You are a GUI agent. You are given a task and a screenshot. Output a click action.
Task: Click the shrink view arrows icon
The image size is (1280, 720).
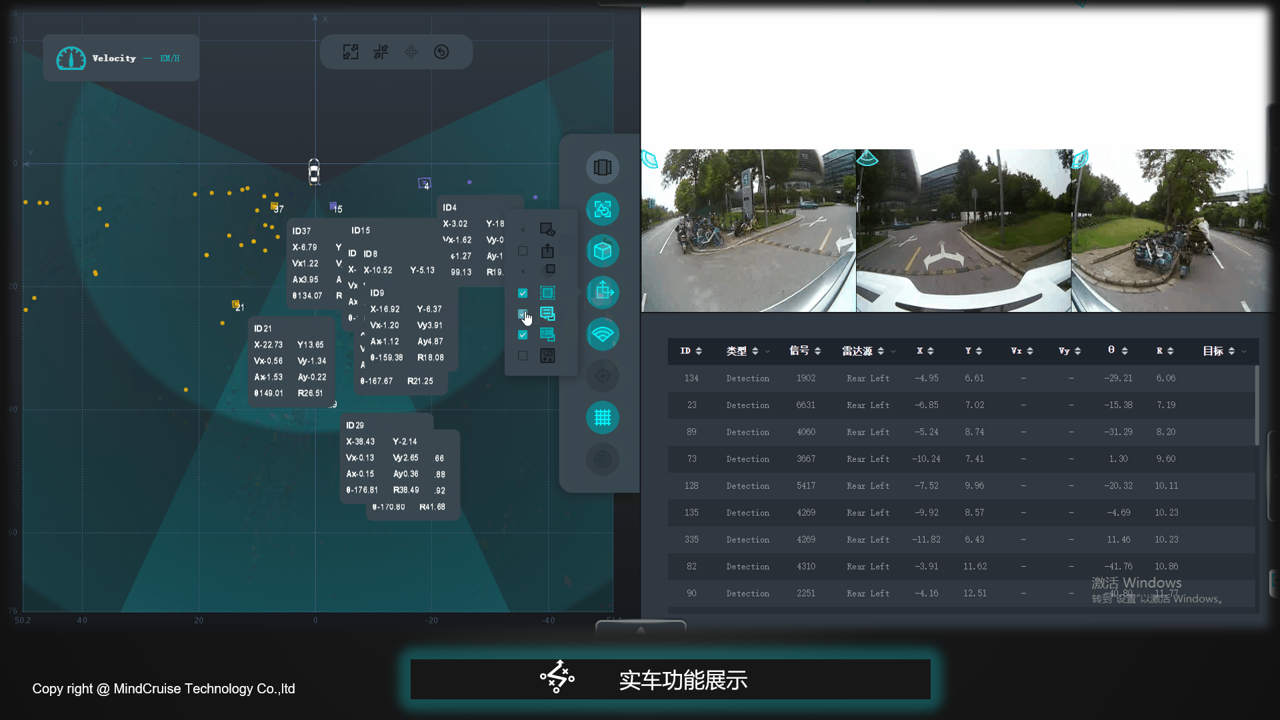(x=381, y=52)
